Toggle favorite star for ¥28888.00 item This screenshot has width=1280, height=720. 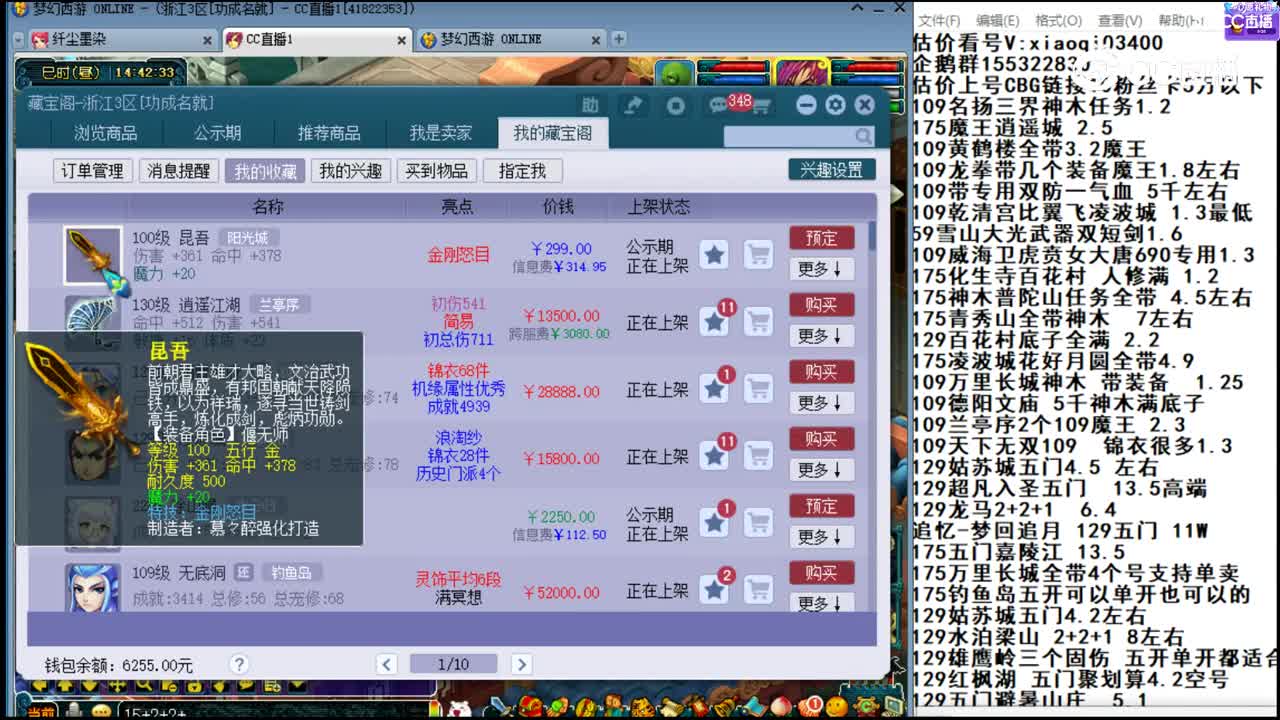(714, 389)
